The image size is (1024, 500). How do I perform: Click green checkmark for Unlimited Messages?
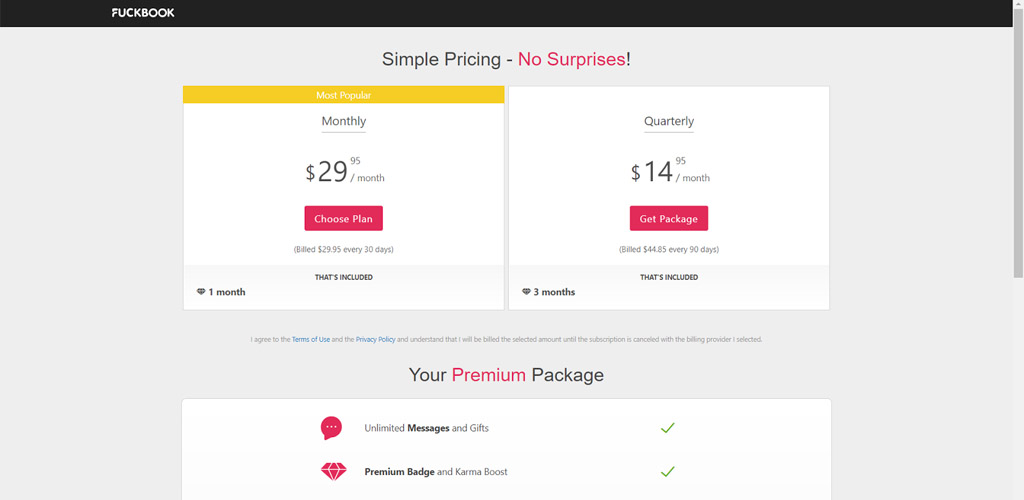667,428
